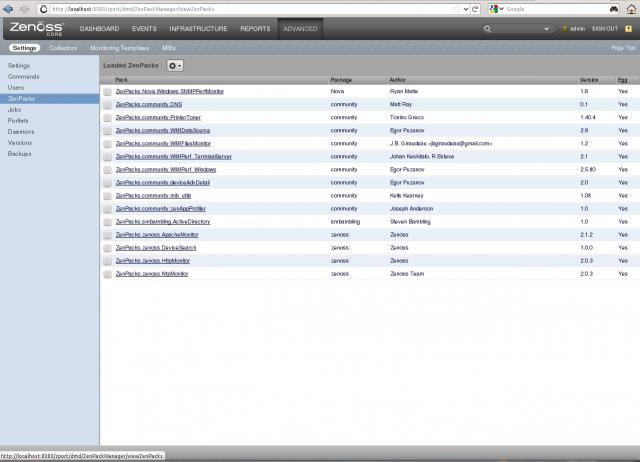Click the Pack column header

coord(121,80)
